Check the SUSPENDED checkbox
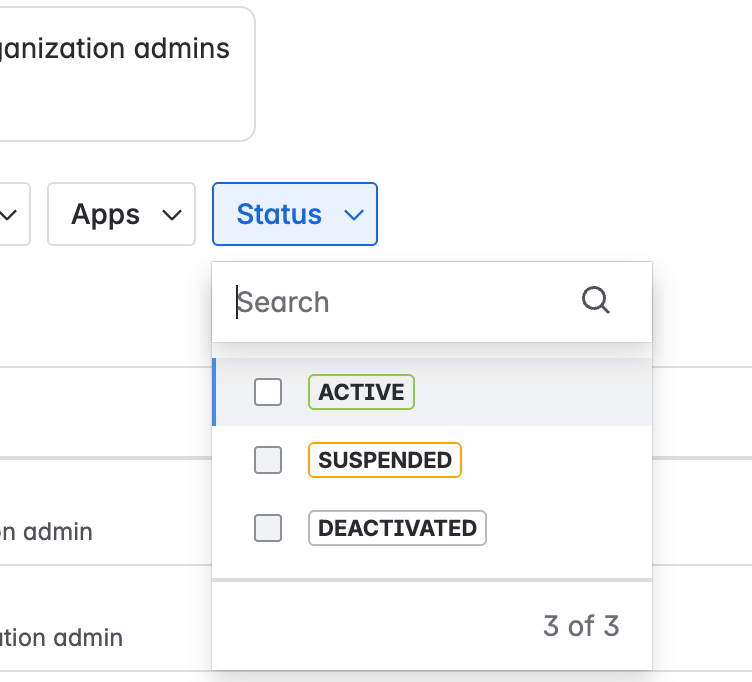The height and width of the screenshot is (682, 752). point(268,460)
